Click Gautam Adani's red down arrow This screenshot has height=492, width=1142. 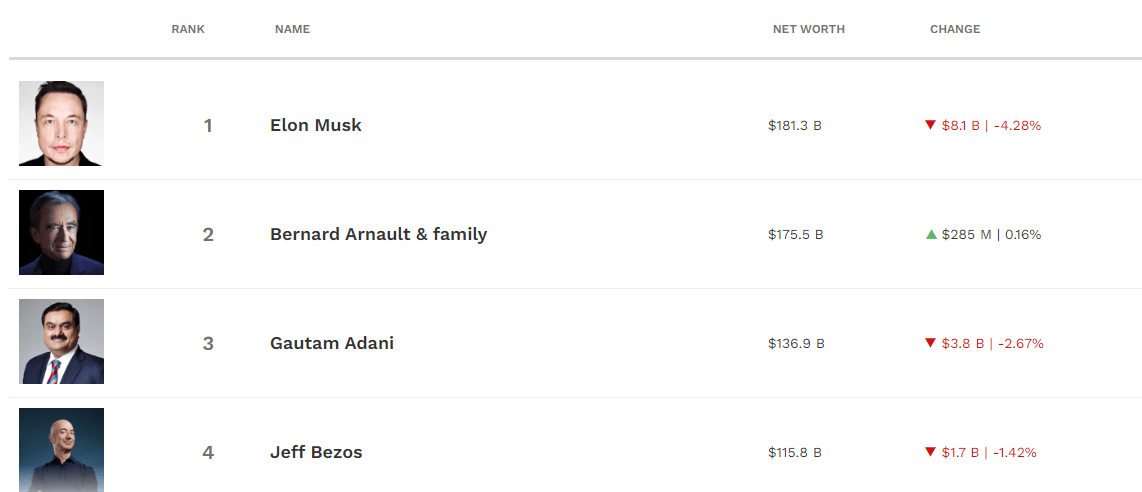(930, 344)
